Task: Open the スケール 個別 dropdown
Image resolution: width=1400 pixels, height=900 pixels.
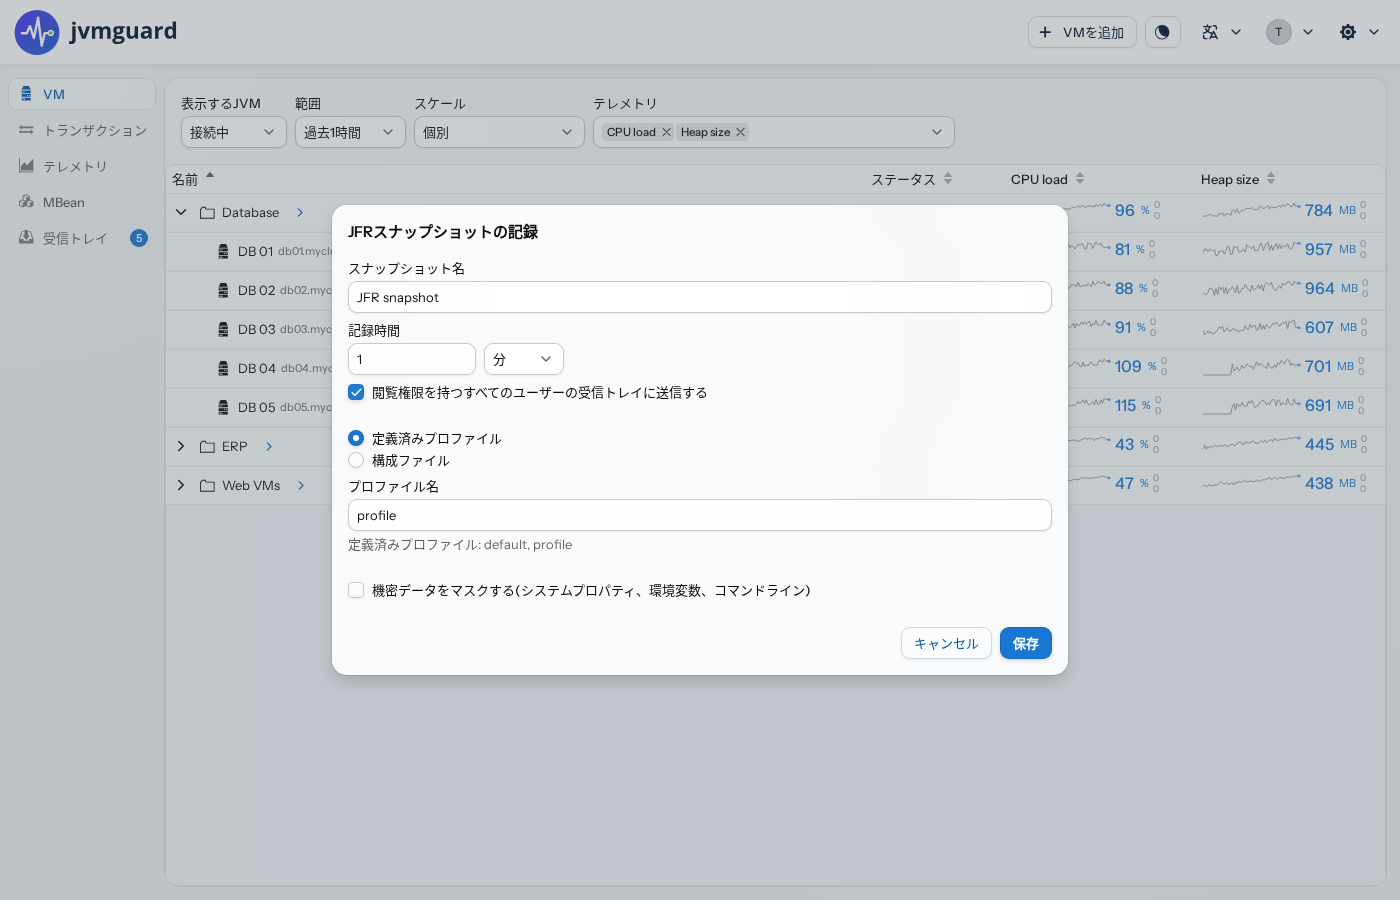Action: (x=499, y=132)
